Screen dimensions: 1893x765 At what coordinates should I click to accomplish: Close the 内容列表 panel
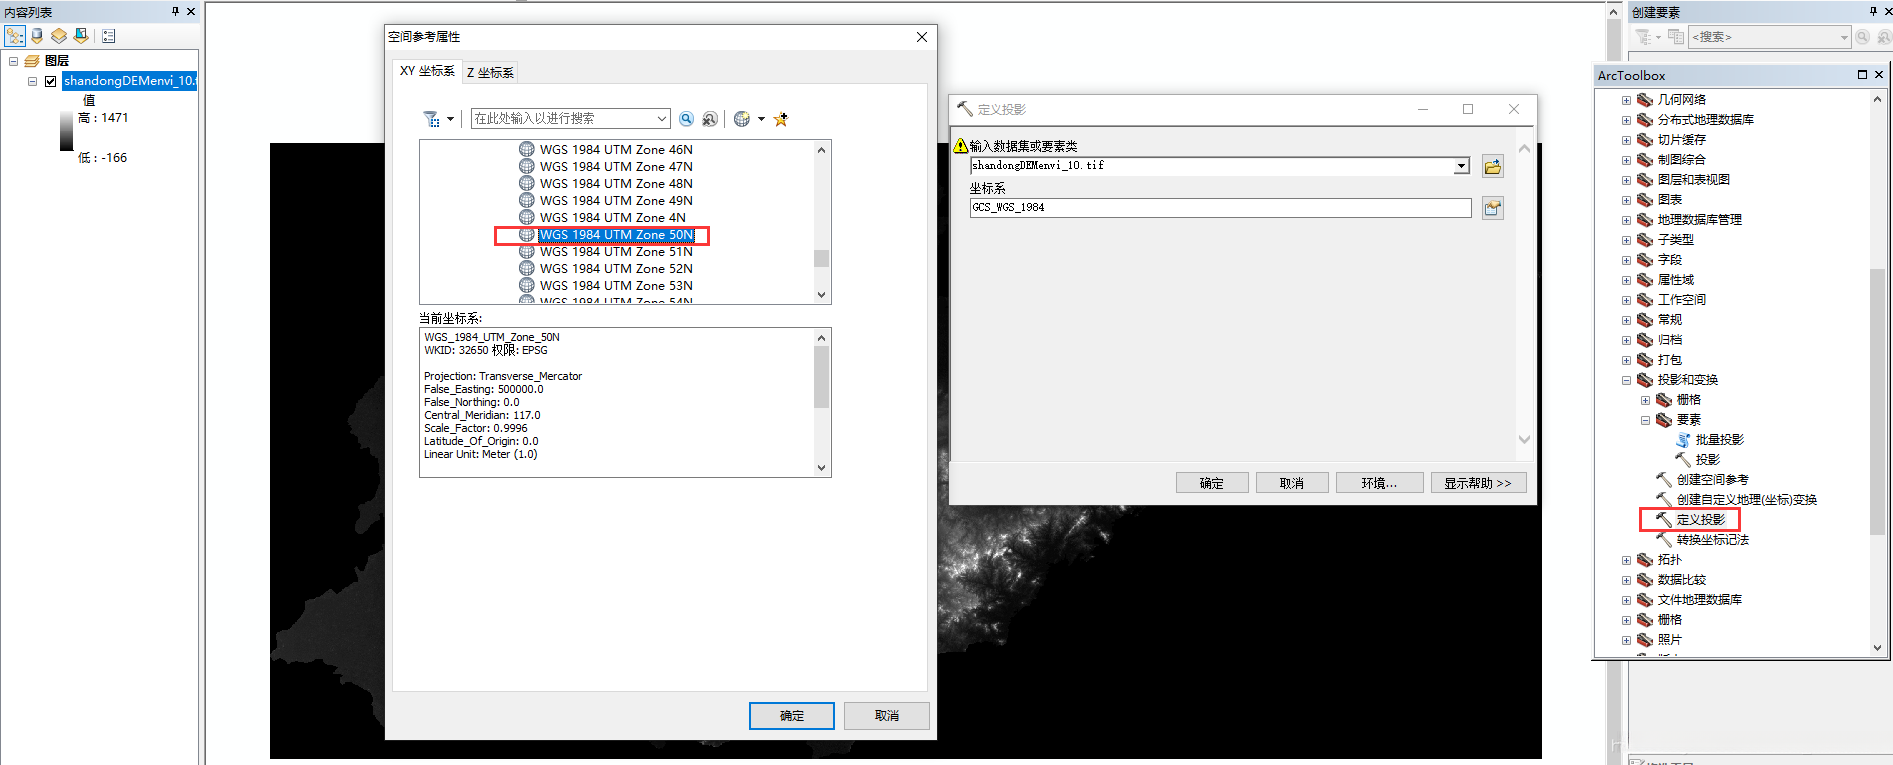[191, 11]
